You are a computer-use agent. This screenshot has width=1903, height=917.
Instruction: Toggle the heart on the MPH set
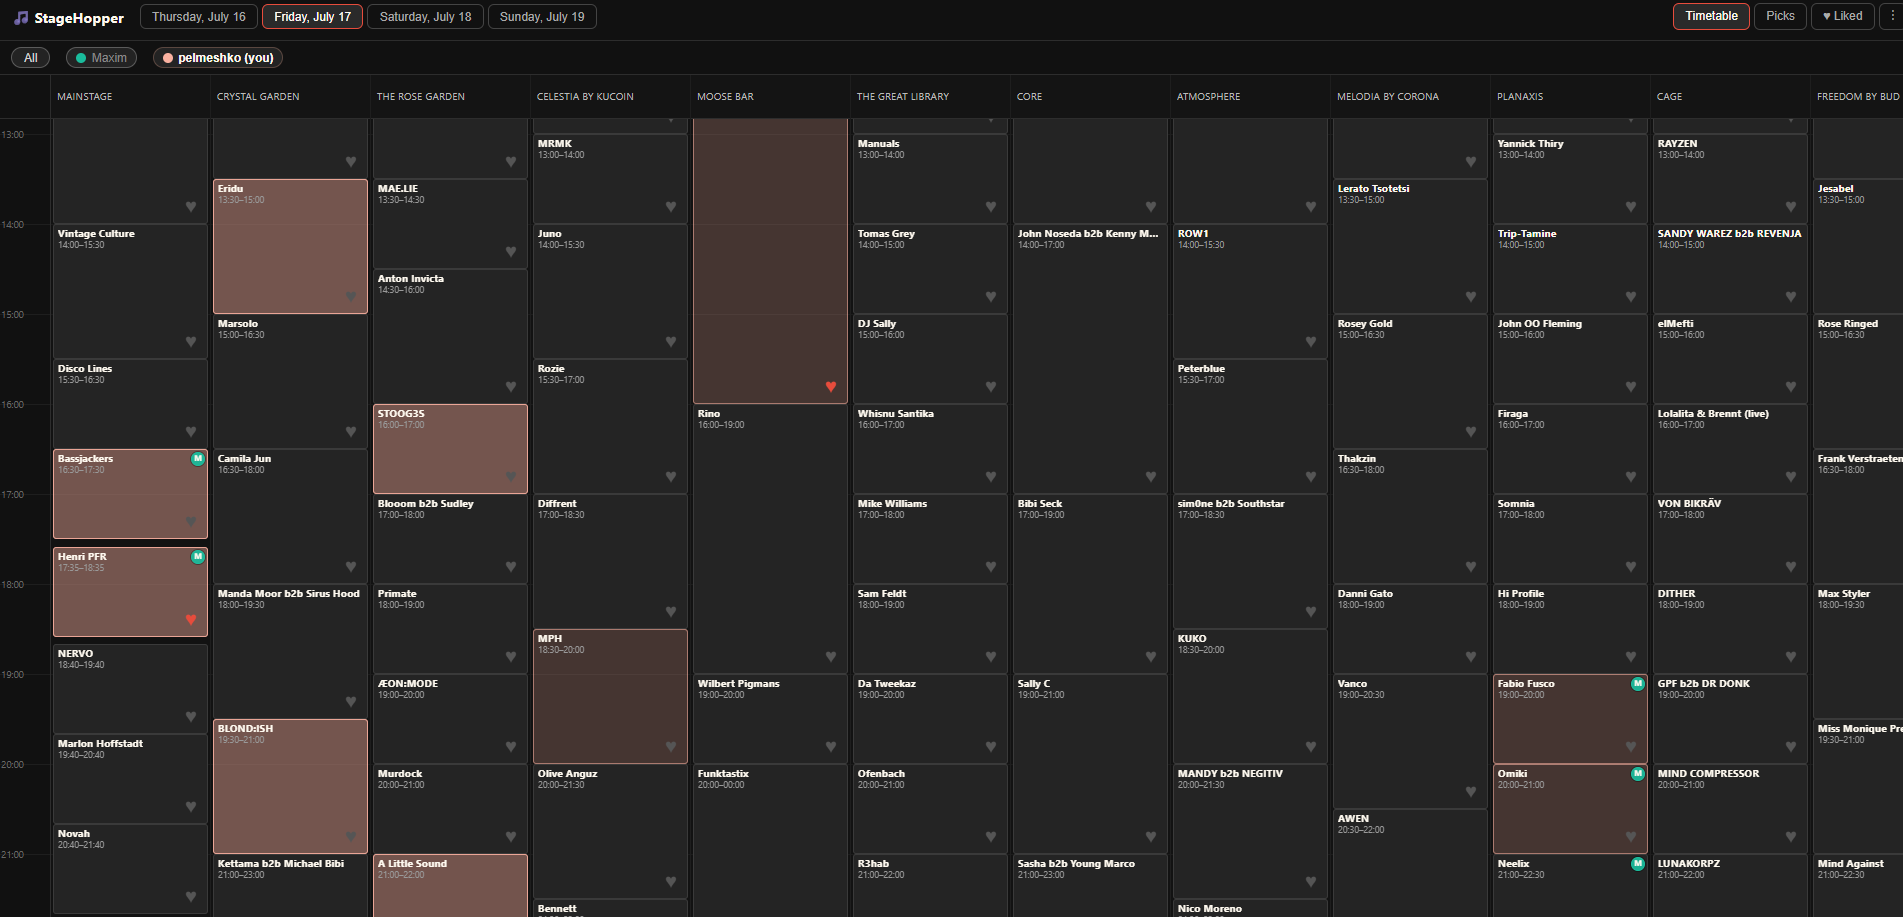[x=671, y=747]
